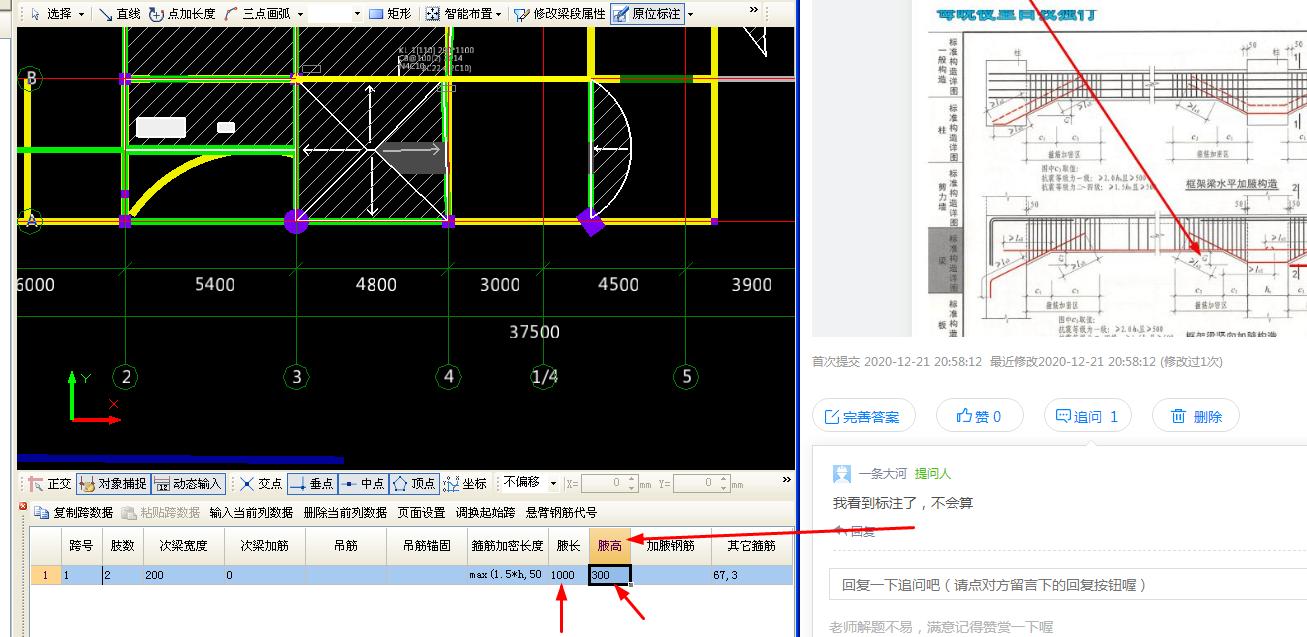Click the 腋高 cell containing 300
Screen dimensions: 1307x637
point(609,575)
